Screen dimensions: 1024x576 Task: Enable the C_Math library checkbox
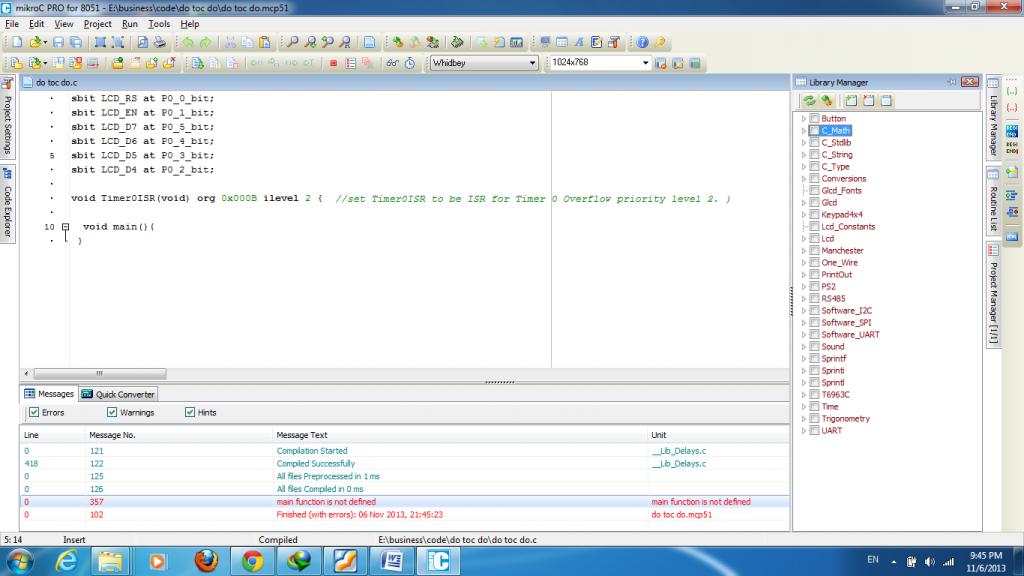(x=814, y=131)
